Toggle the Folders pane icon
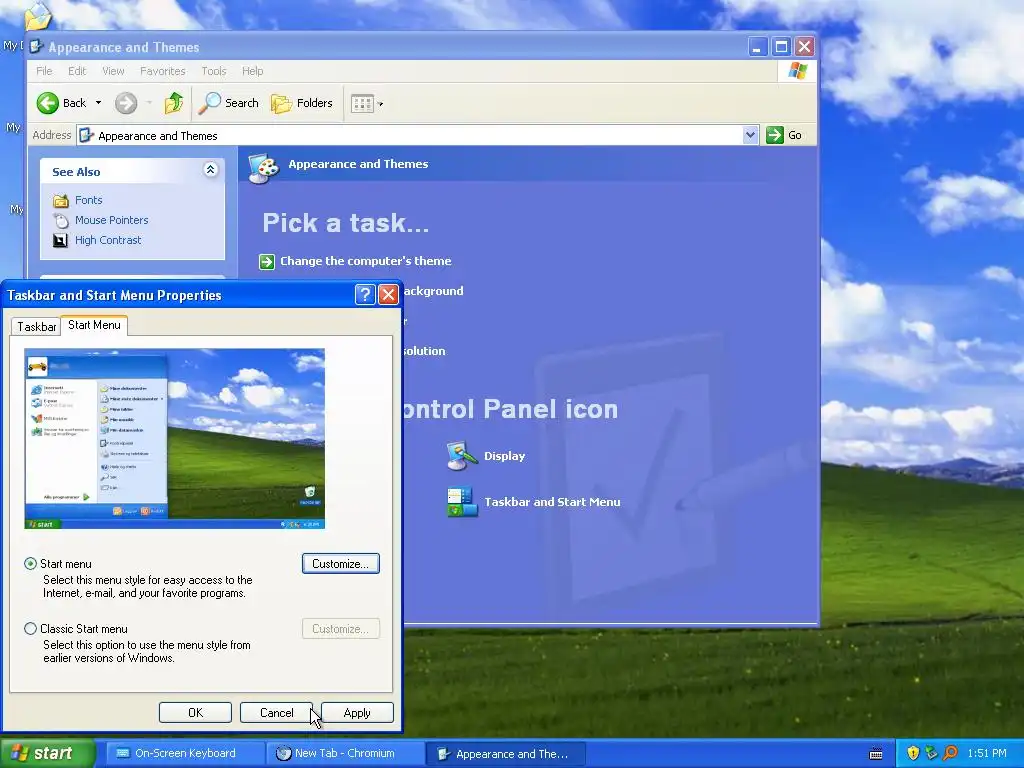The height and width of the screenshot is (768, 1024). (x=281, y=103)
